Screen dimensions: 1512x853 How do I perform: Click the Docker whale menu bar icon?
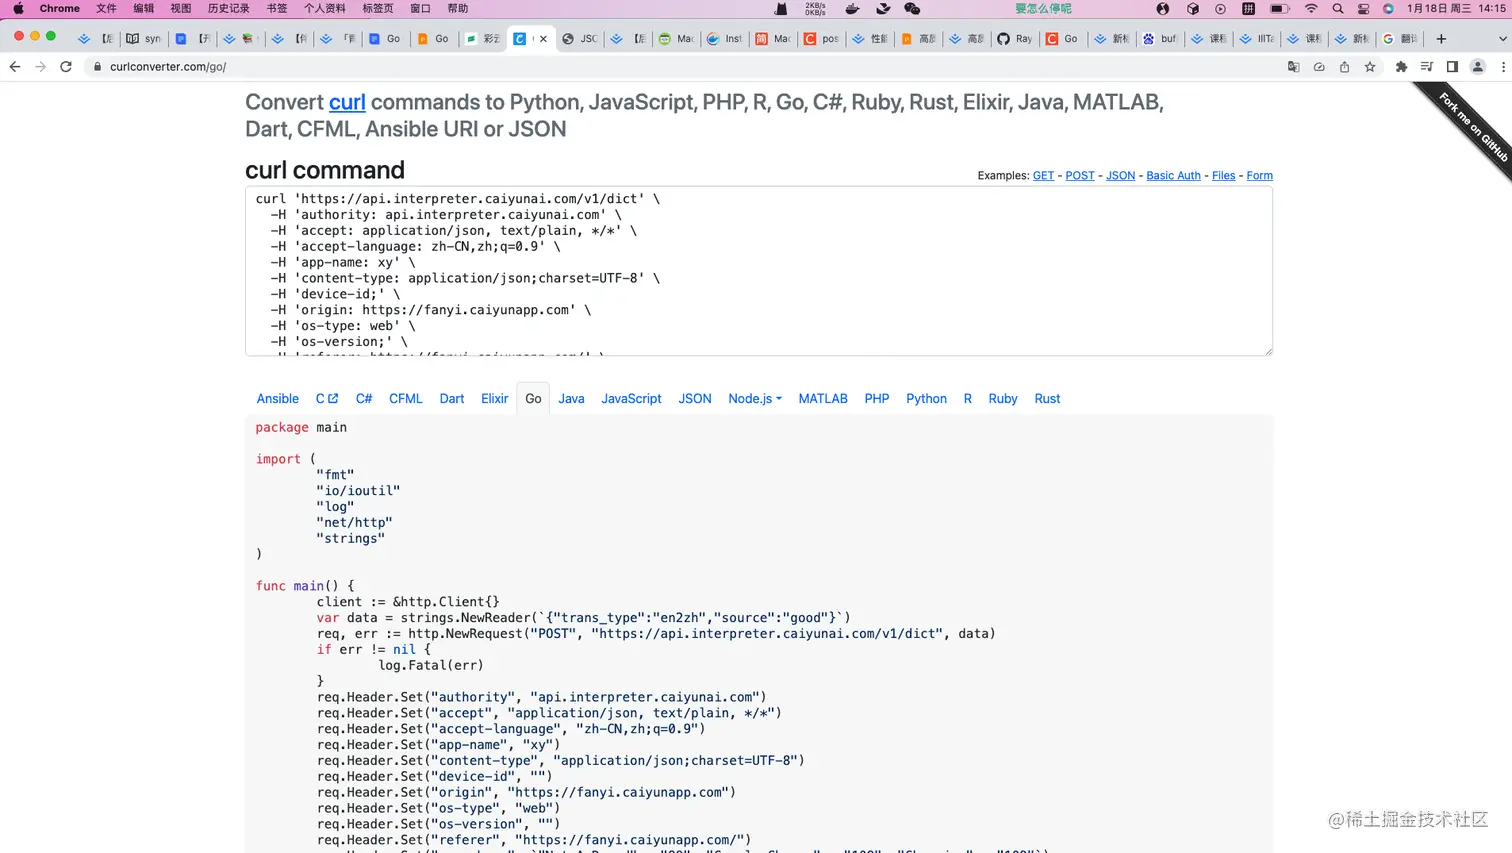pos(852,9)
